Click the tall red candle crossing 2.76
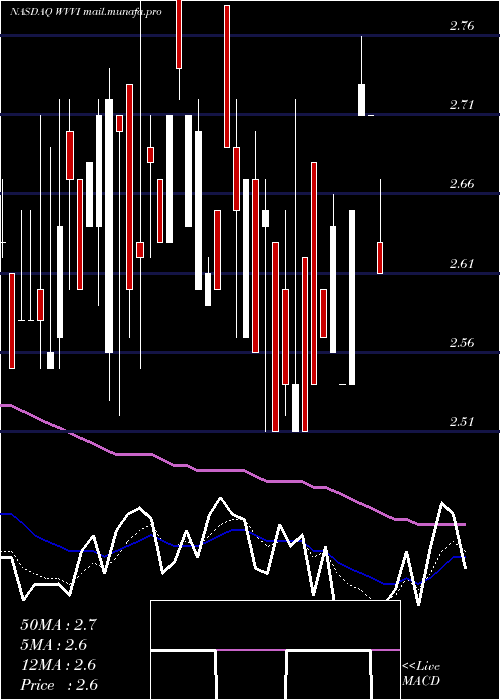Image resolution: width=500 pixels, height=700 pixels. 227,76
